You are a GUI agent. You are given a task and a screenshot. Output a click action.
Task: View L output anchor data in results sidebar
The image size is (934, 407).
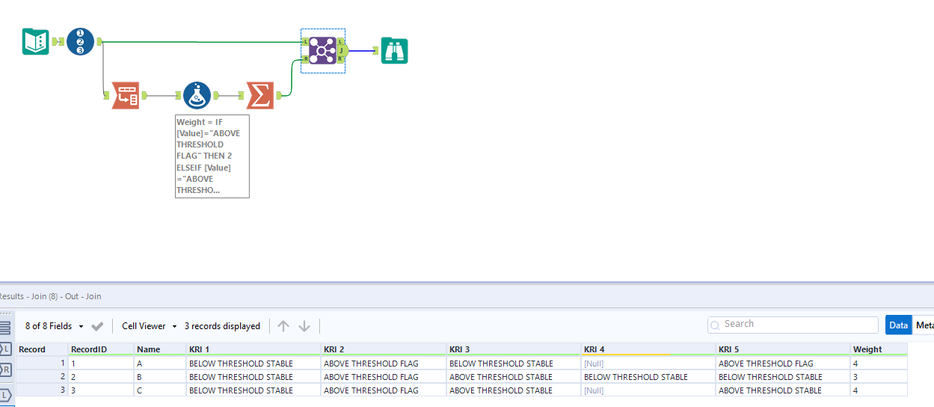[x=5, y=394]
